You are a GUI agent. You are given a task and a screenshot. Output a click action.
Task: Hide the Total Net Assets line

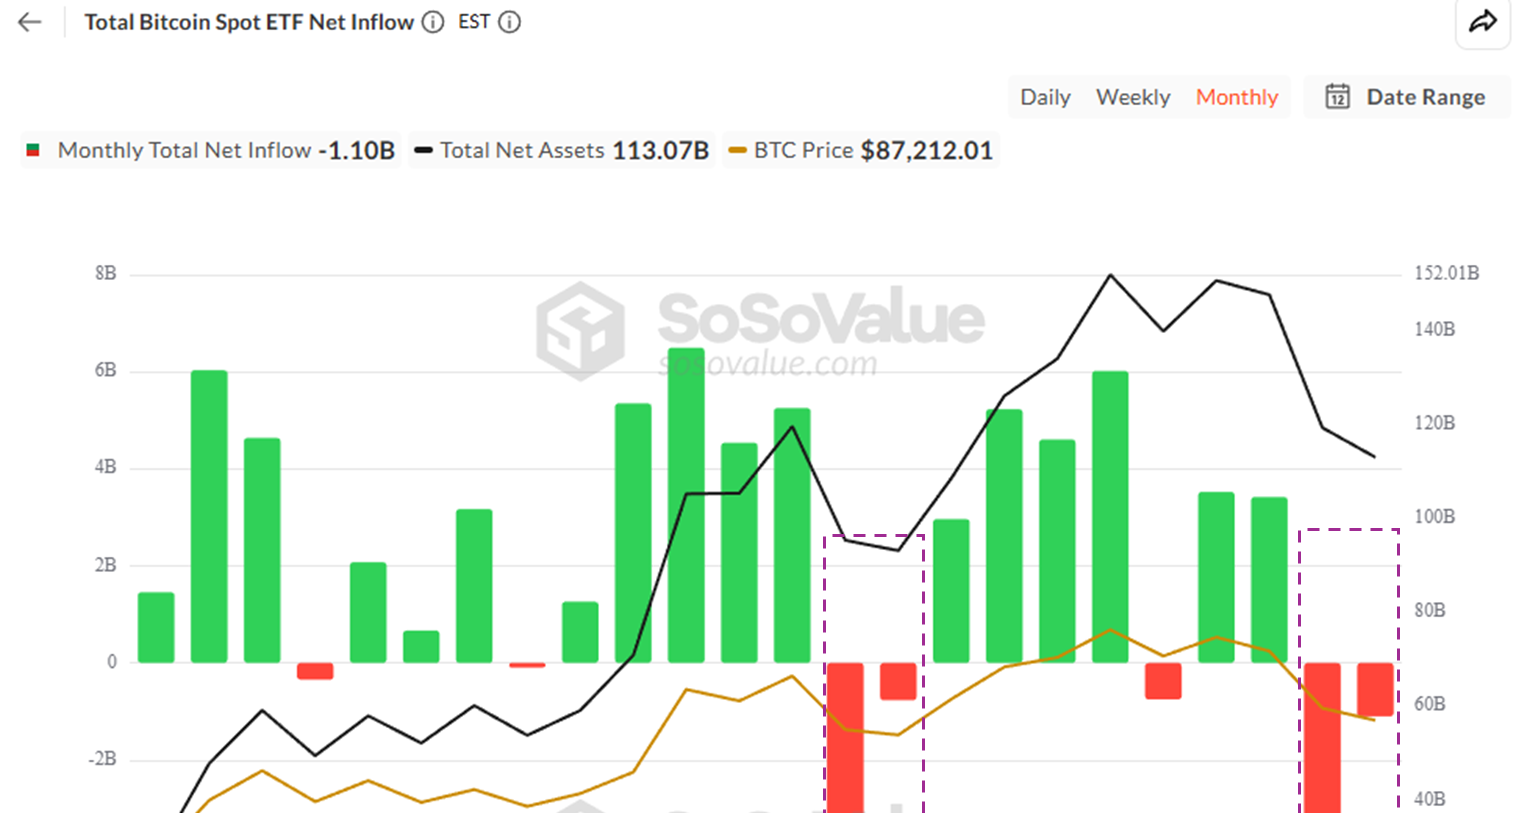[x=520, y=150]
